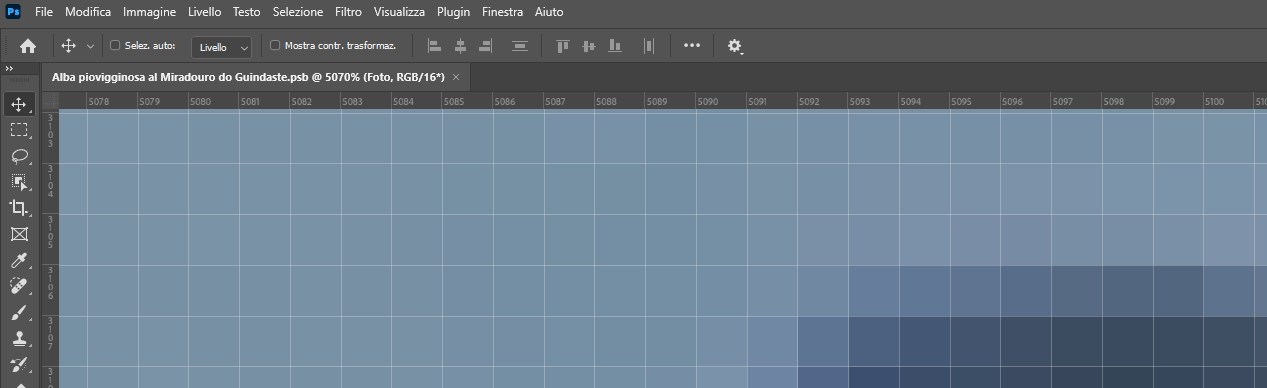
Task: Select the Rectangular Marquee tool
Action: [19, 130]
